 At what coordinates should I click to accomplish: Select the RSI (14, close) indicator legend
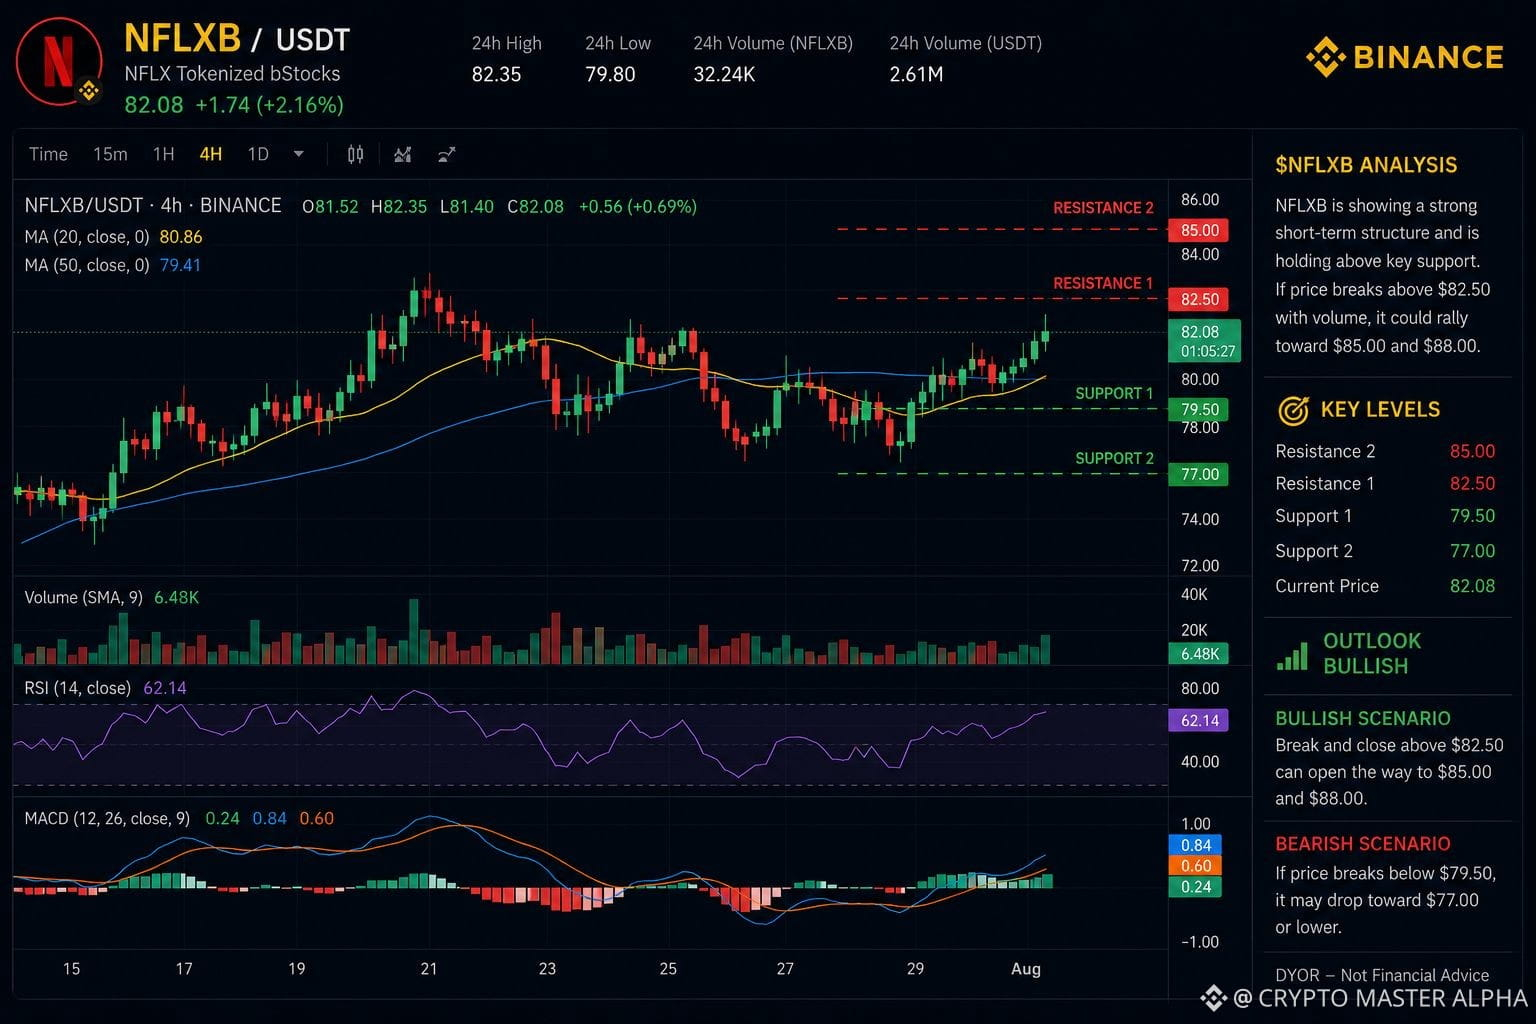click(x=105, y=688)
